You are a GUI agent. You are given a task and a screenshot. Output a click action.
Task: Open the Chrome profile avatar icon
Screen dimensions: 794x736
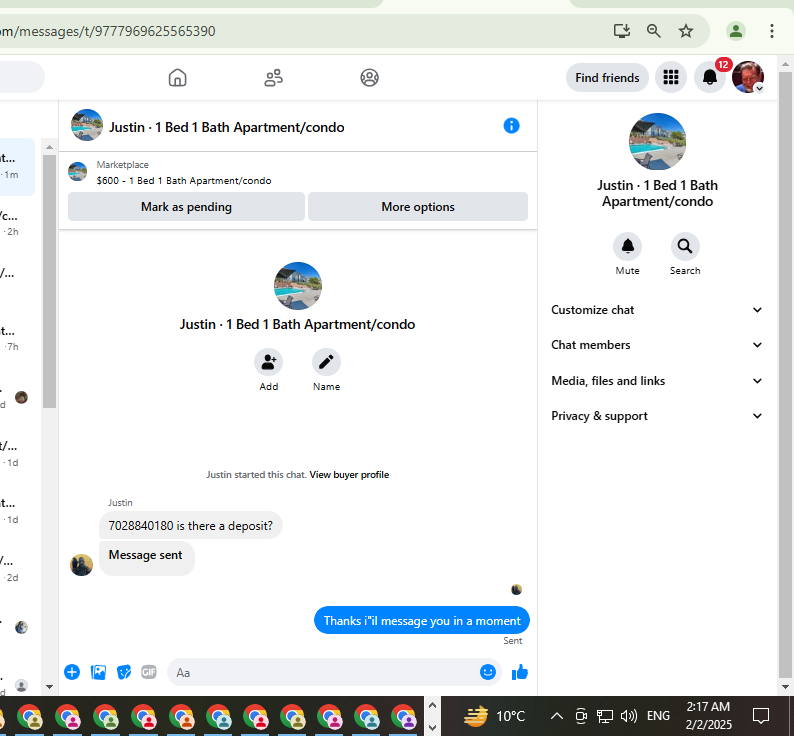(736, 31)
